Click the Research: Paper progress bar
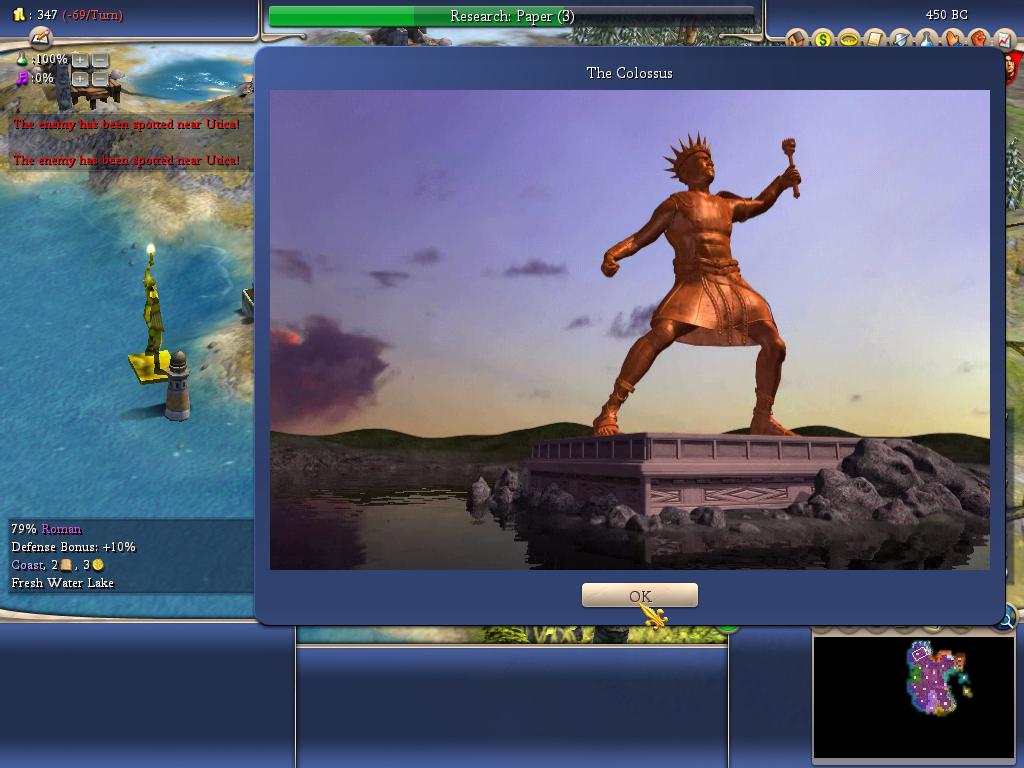The height and width of the screenshot is (768, 1024). tap(512, 16)
